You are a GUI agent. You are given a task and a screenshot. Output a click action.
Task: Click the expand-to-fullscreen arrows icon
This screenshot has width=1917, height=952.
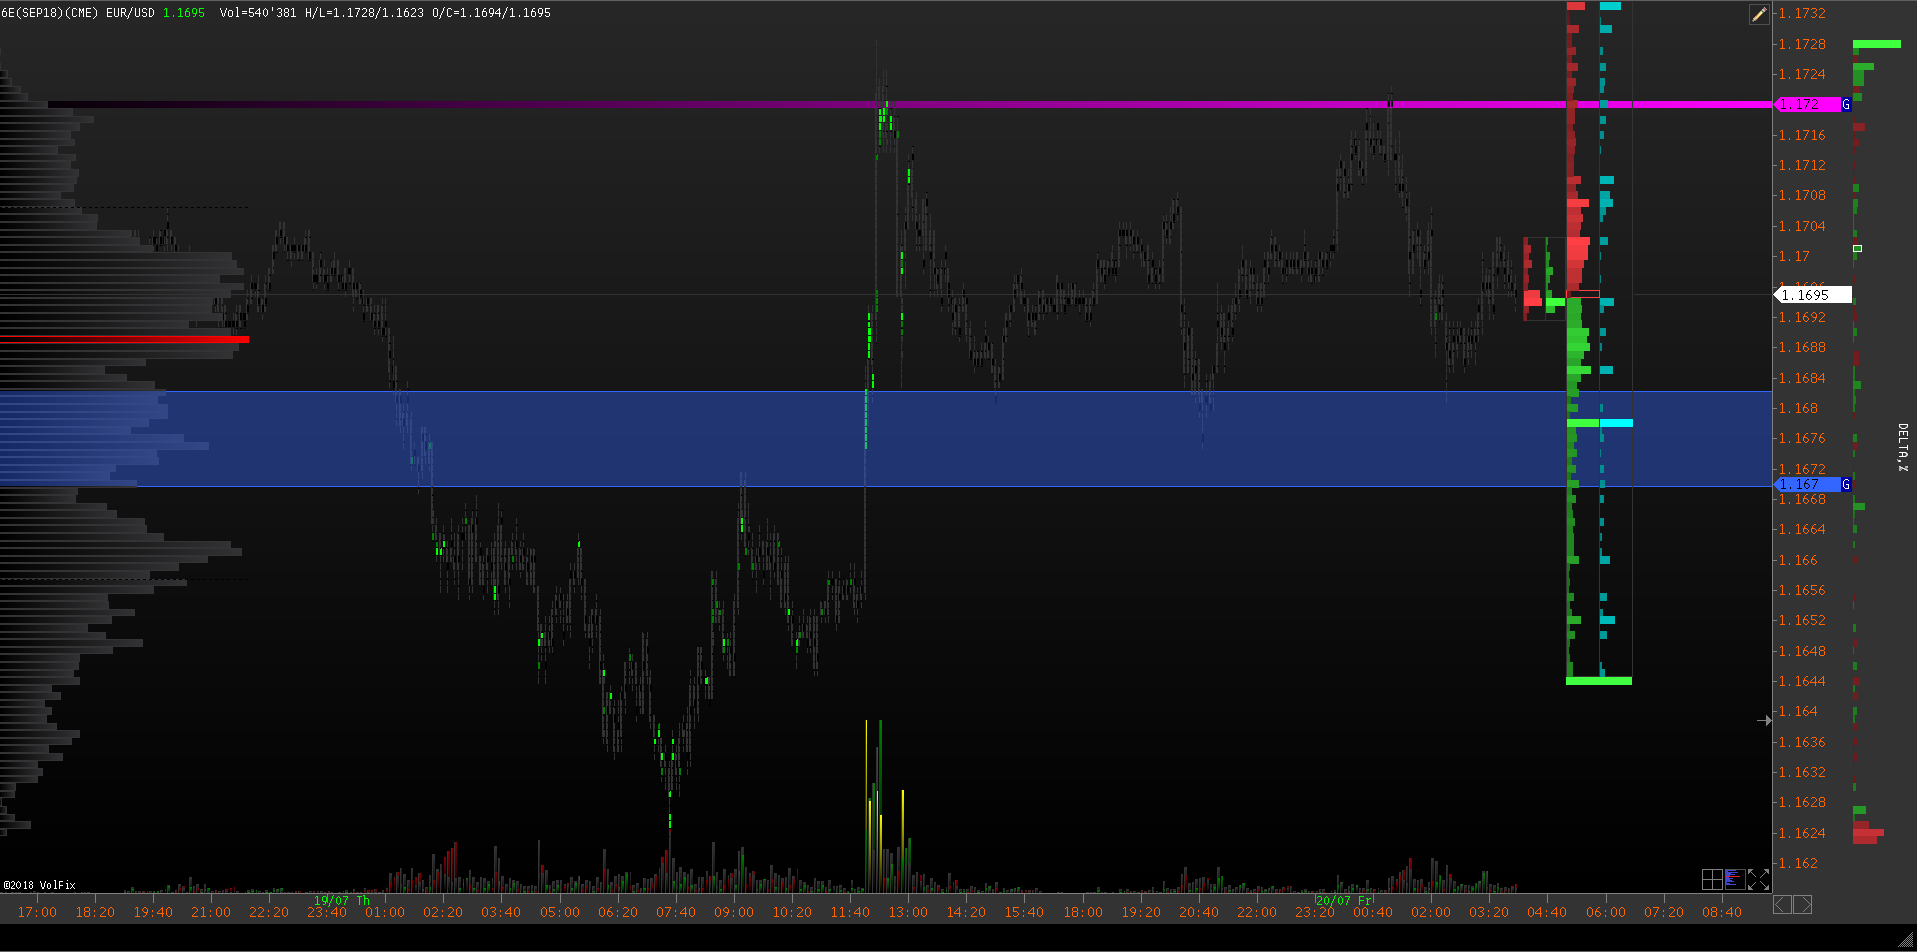click(x=1758, y=879)
